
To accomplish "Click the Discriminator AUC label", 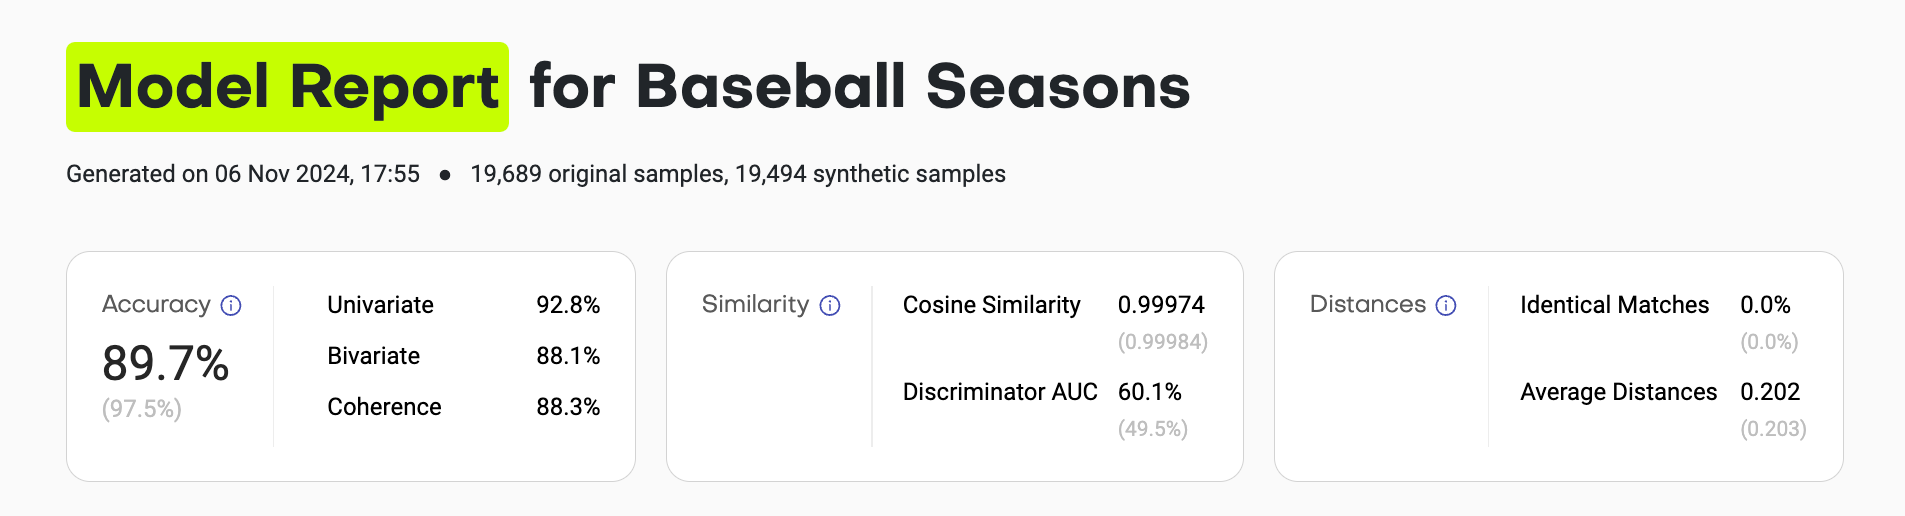I will [1000, 392].
